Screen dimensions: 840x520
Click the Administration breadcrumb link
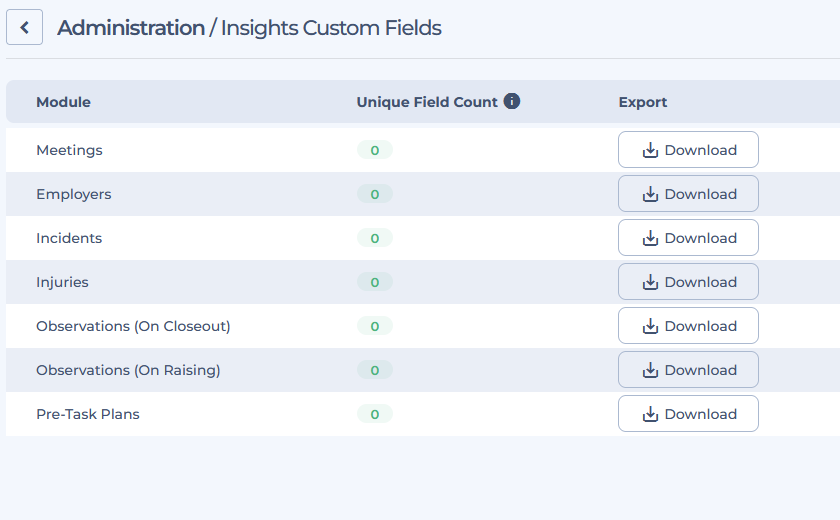[x=131, y=28]
